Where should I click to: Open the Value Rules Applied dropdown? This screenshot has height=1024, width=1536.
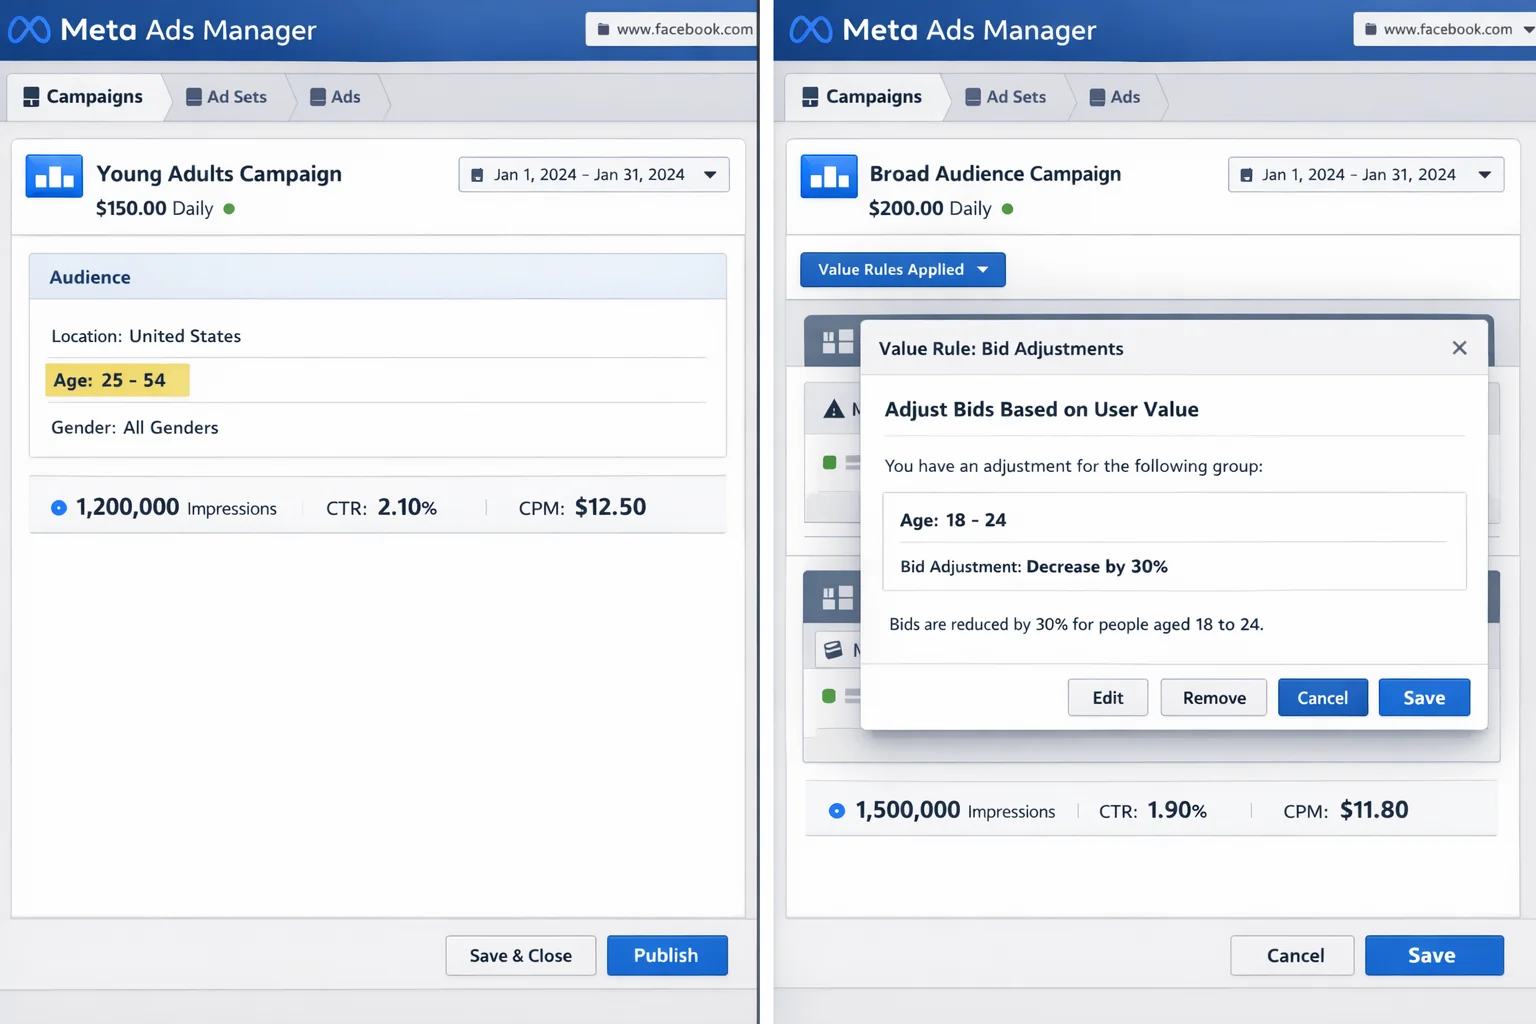901,269
